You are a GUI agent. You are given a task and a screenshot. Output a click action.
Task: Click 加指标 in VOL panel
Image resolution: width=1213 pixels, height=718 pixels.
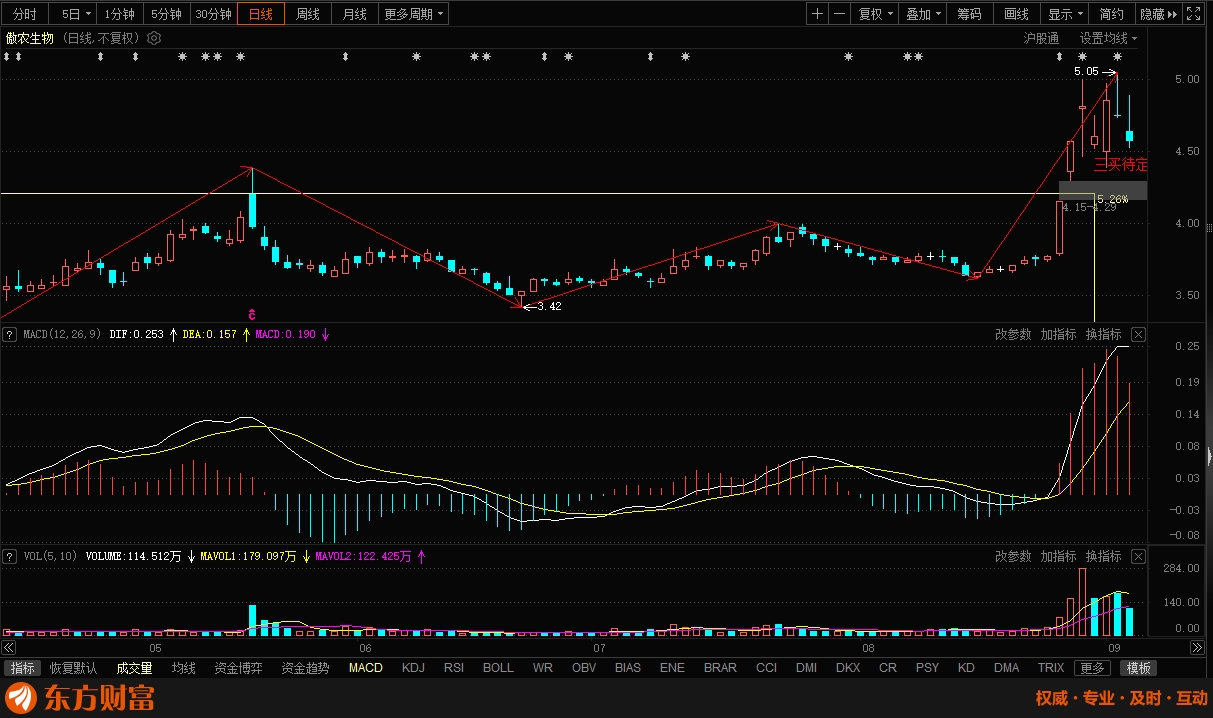point(1058,556)
